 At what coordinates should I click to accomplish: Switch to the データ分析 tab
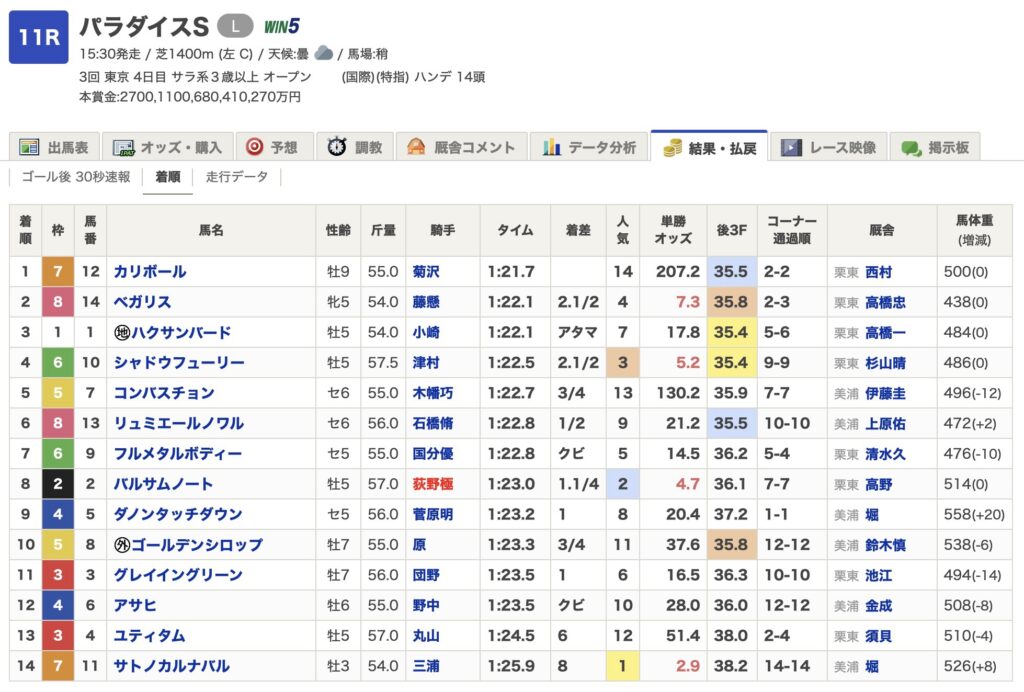point(588,147)
